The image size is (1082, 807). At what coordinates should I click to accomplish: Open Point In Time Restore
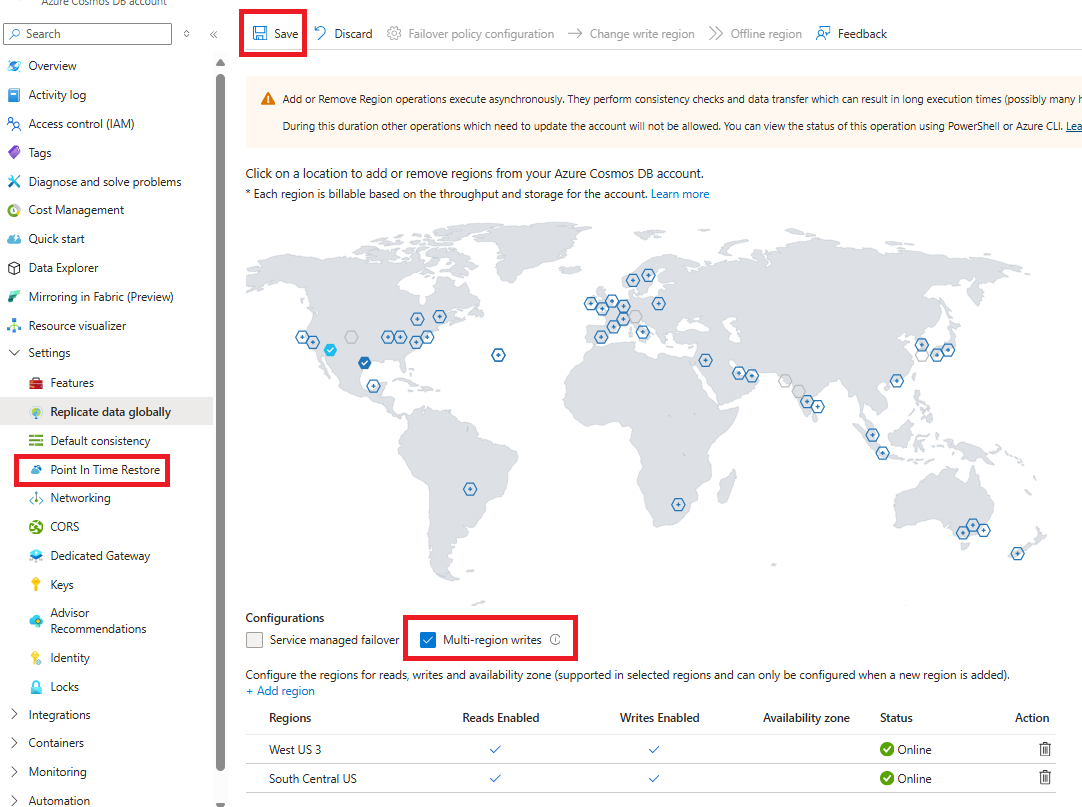click(104, 470)
